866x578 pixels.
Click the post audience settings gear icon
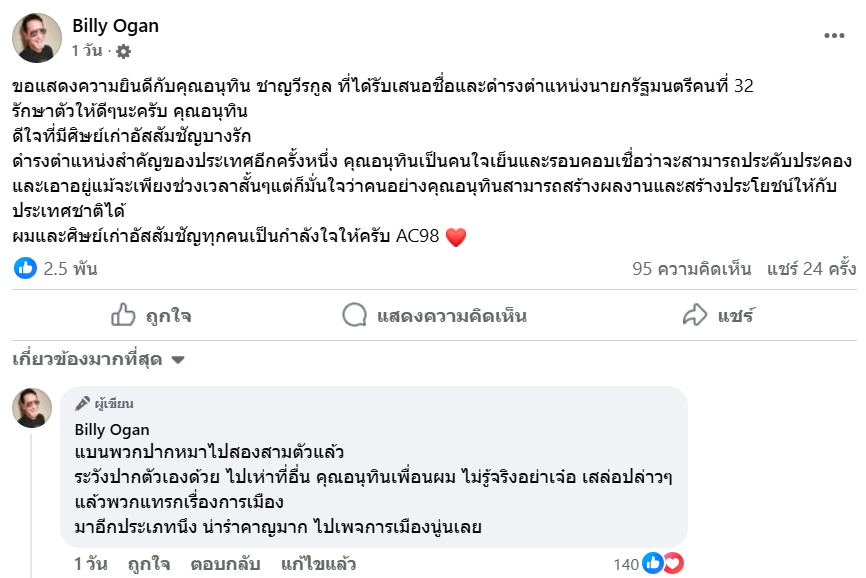[x=123, y=50]
